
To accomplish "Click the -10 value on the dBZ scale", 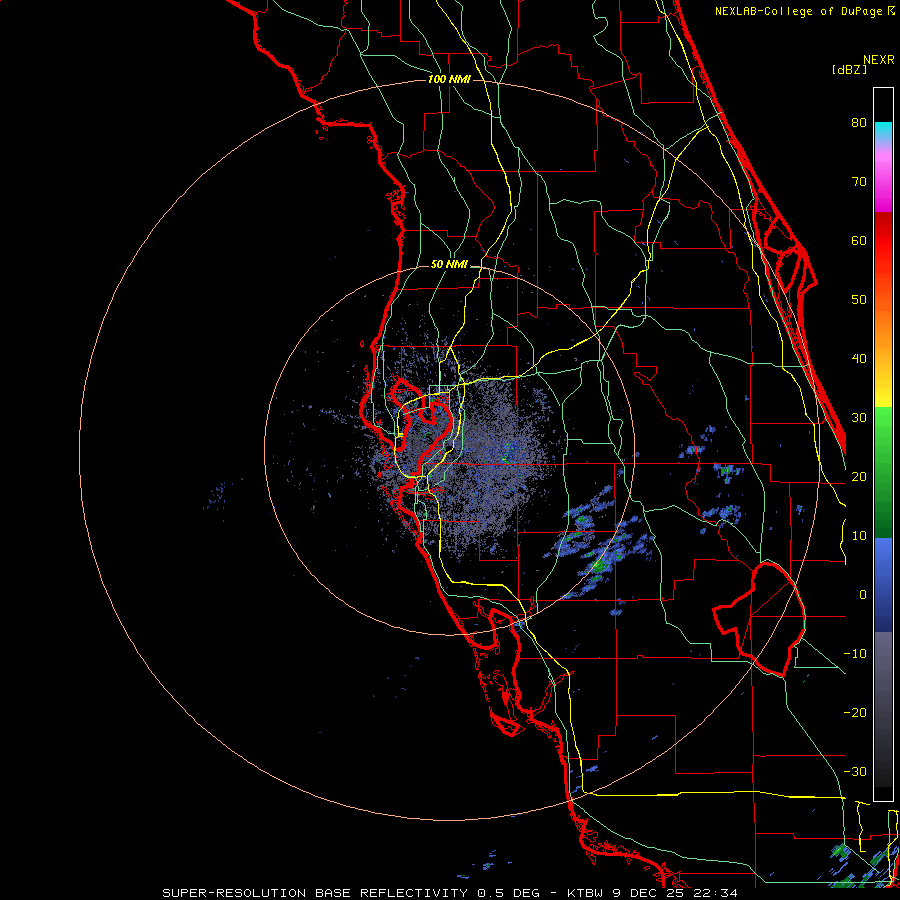I will 855,654.
